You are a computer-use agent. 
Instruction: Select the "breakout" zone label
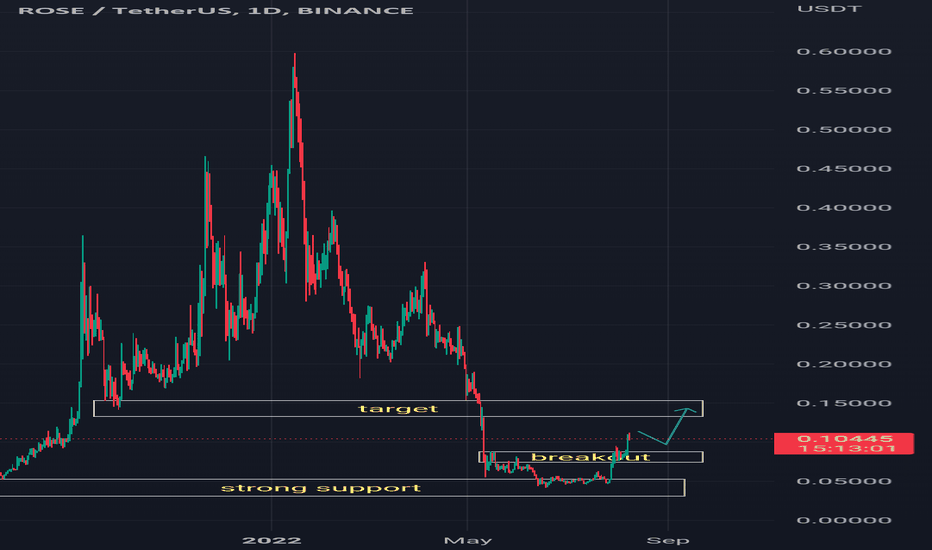coord(591,457)
